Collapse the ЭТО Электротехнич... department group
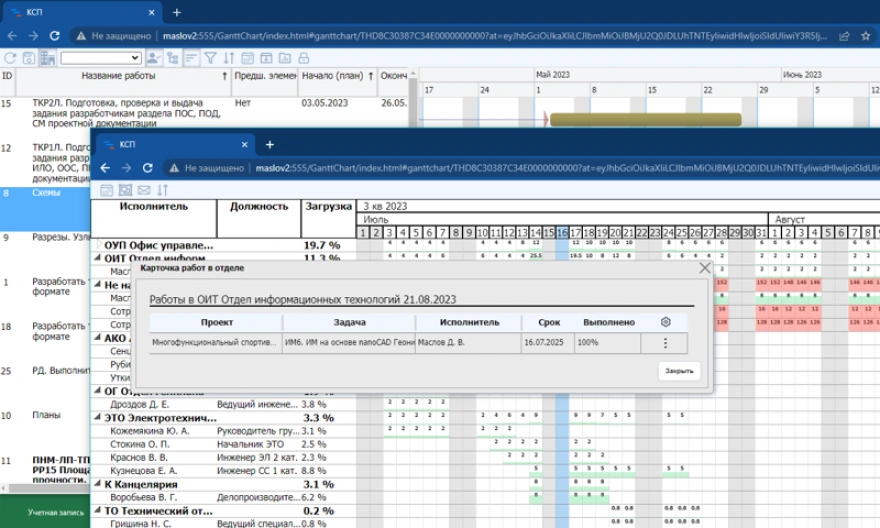The image size is (880, 528). 98,417
